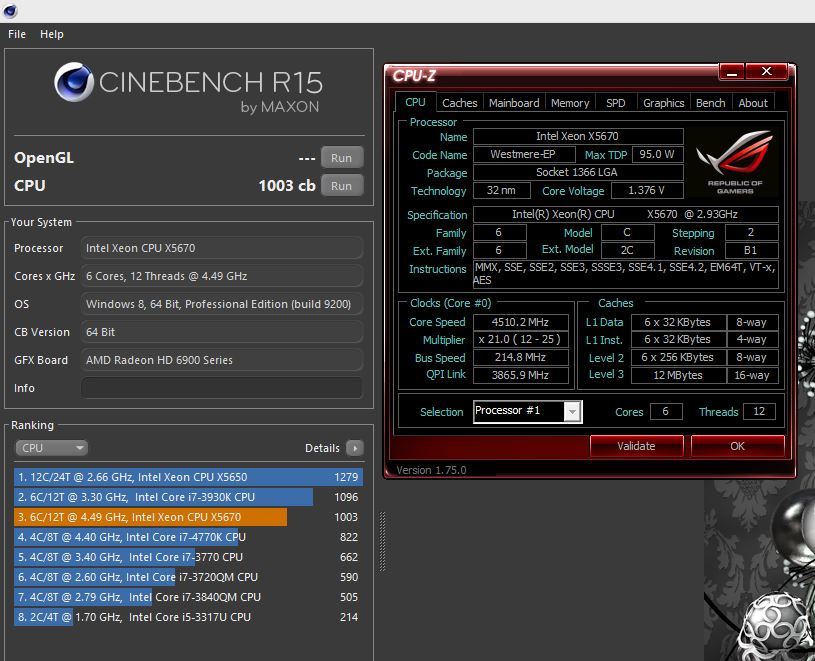Switch to the Caches tab in CPU-Z
The height and width of the screenshot is (661, 815).
(x=459, y=103)
